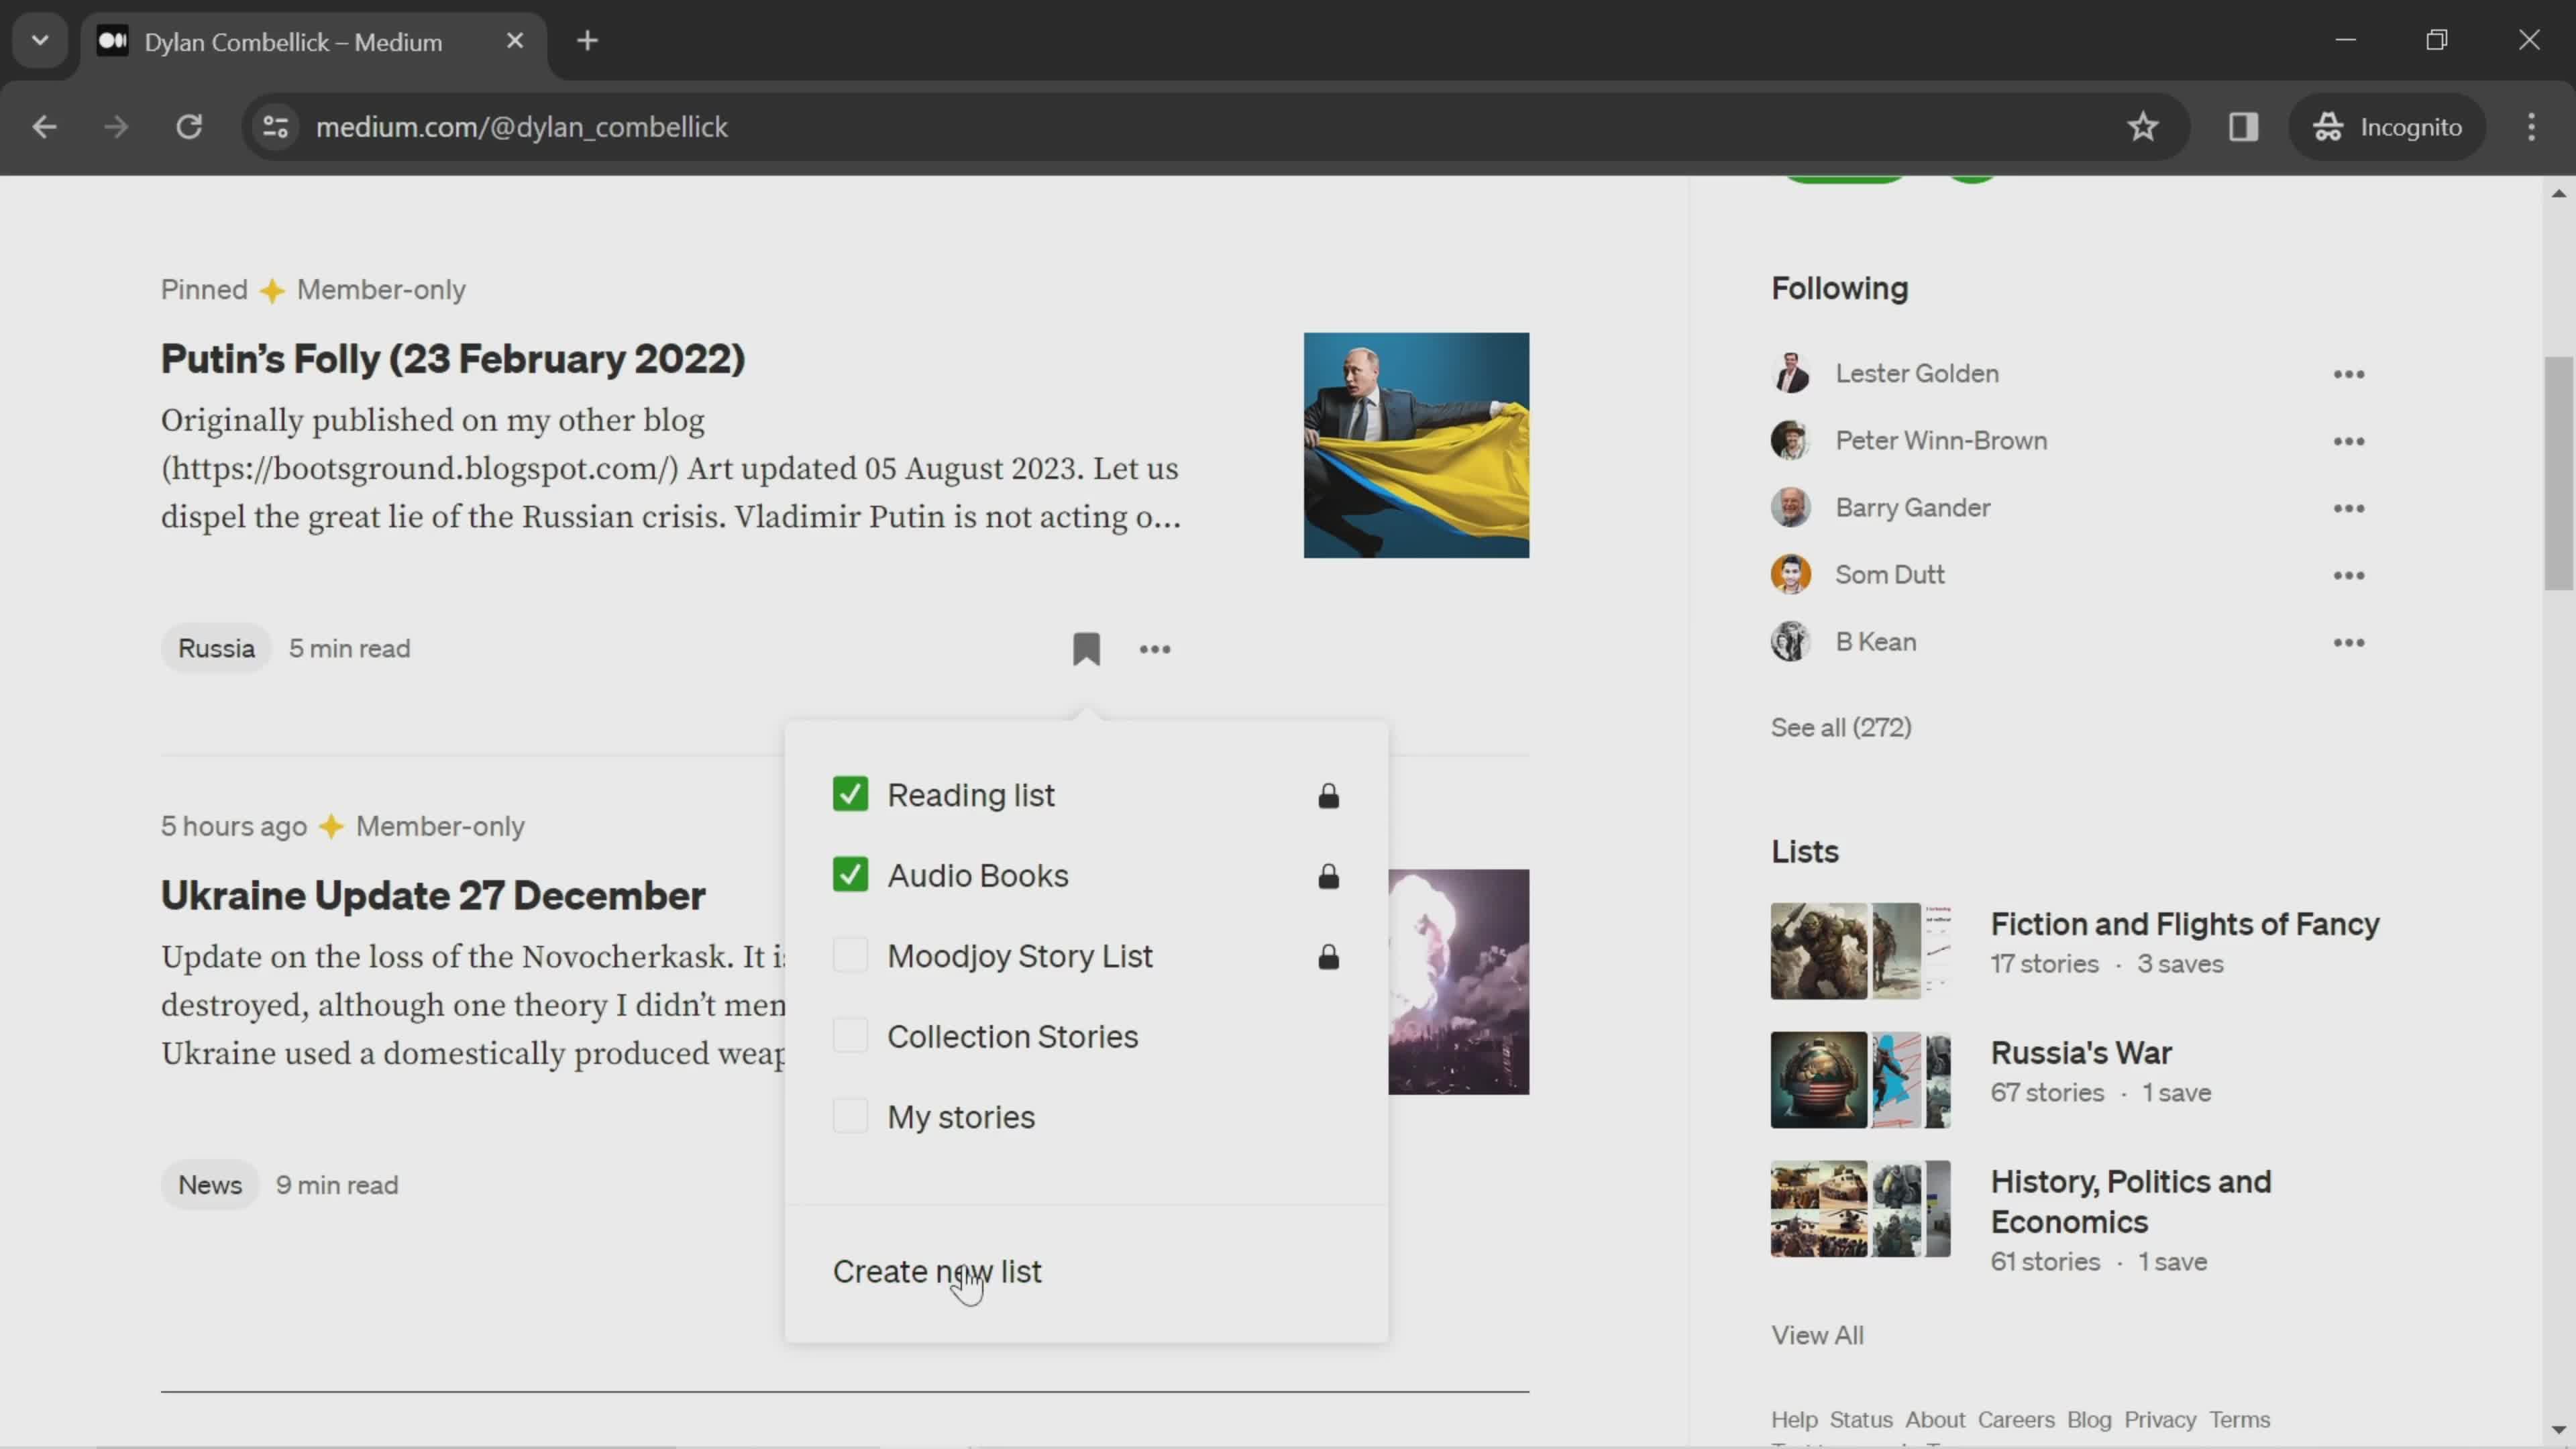Screen dimensions: 2576x1449
Task: Click the Russia topic tag
Action: point(216,649)
